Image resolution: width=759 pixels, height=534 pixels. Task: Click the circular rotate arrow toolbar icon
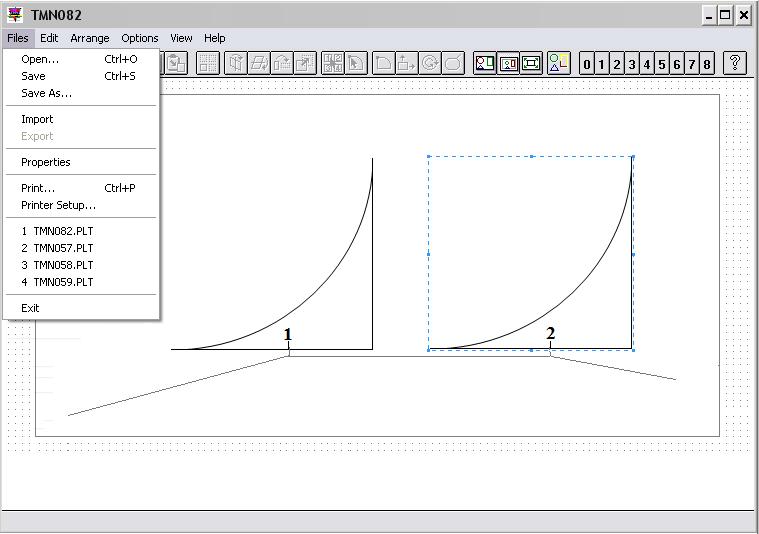tap(430, 63)
